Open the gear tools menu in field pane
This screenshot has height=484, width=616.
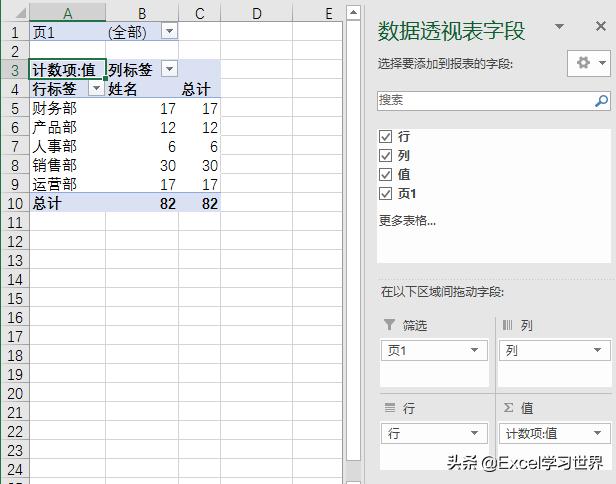coord(589,63)
